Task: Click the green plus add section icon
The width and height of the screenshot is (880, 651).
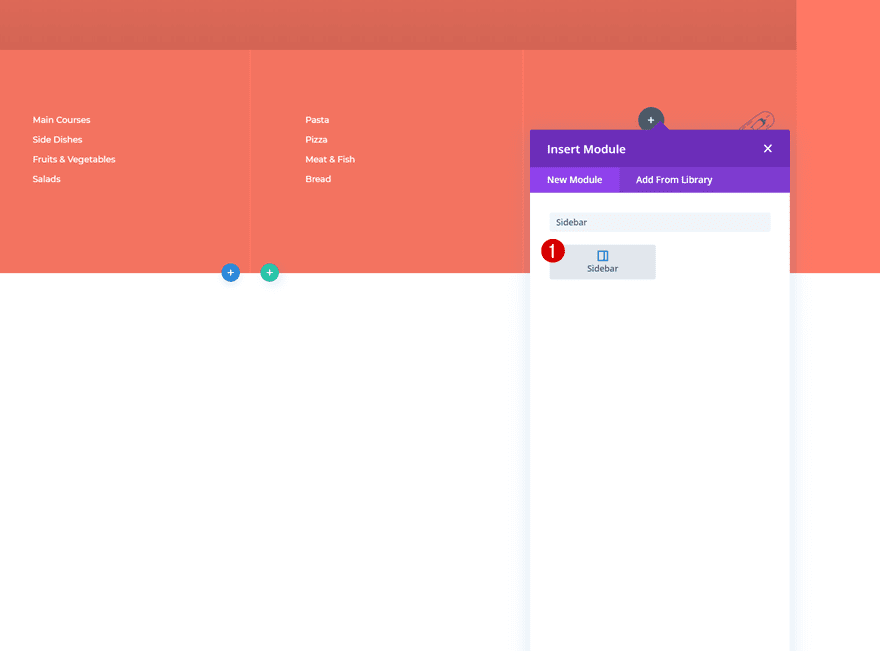Action: (x=269, y=272)
